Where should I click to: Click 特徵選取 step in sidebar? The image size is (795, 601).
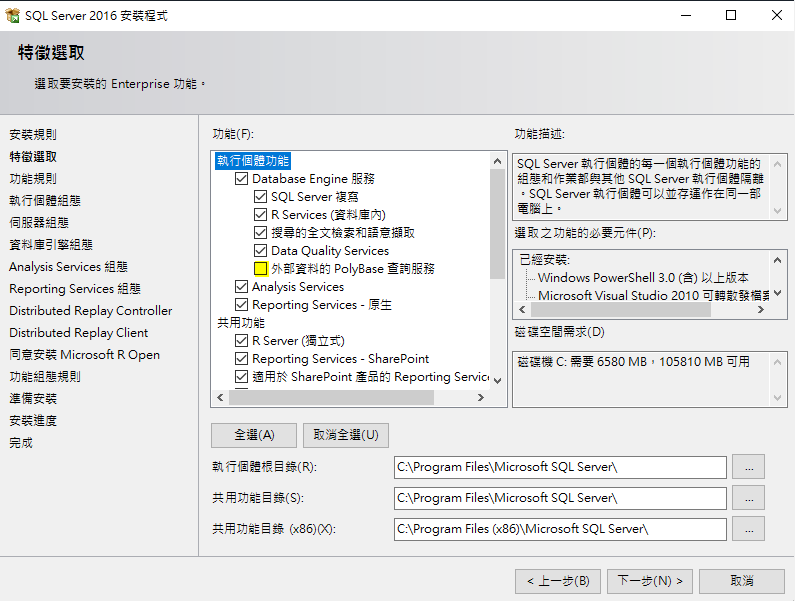click(x=33, y=157)
